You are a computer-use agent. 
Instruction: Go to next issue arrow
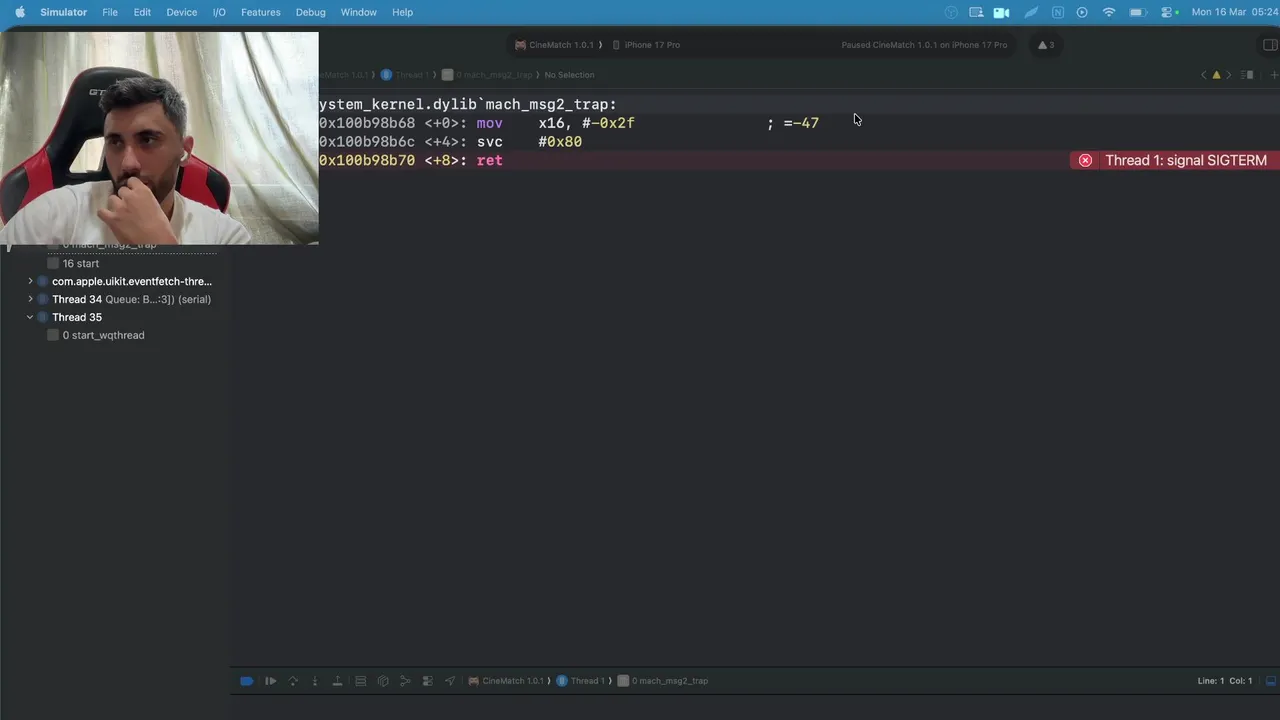(1228, 75)
